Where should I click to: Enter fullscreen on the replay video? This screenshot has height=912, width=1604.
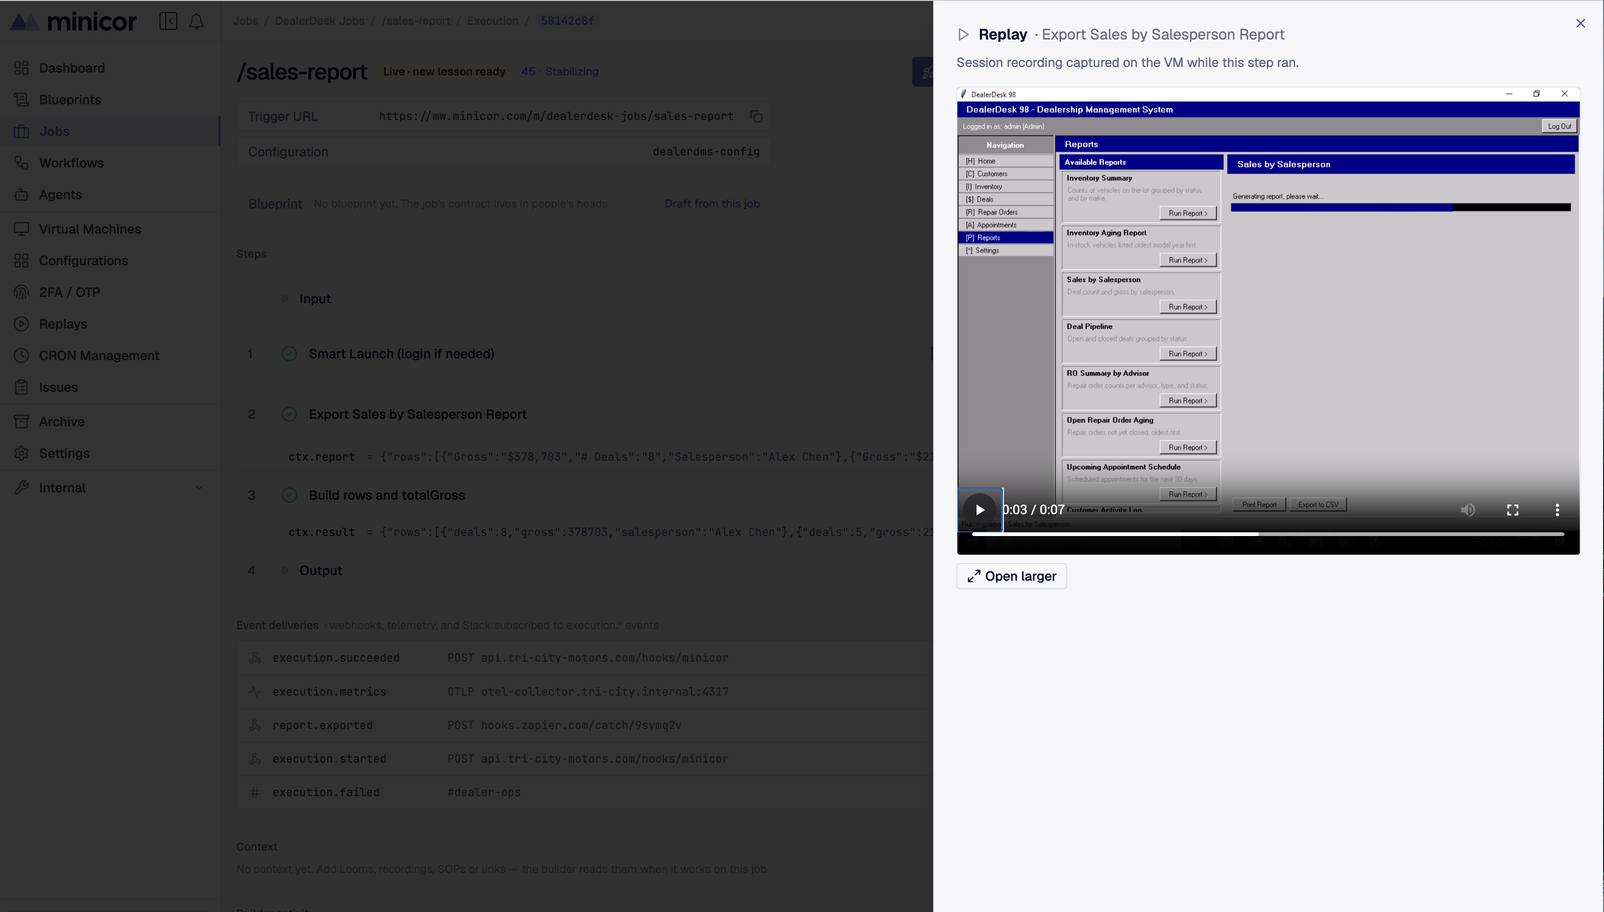coord(1513,510)
